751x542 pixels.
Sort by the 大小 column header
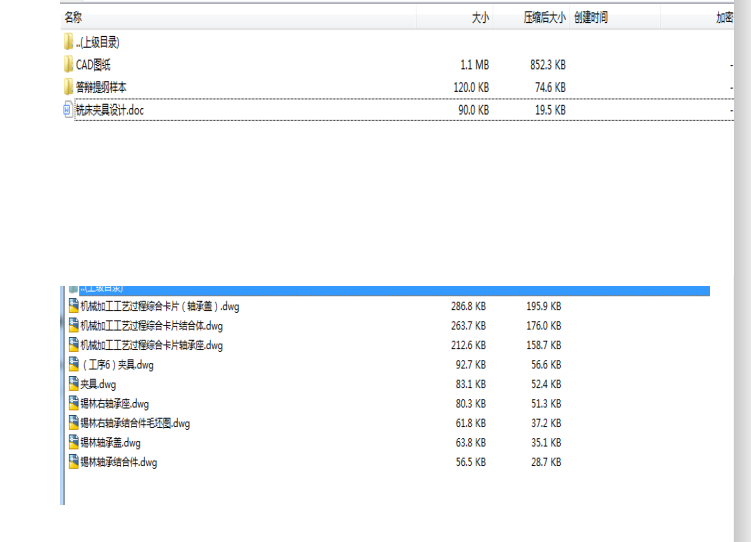coord(480,18)
